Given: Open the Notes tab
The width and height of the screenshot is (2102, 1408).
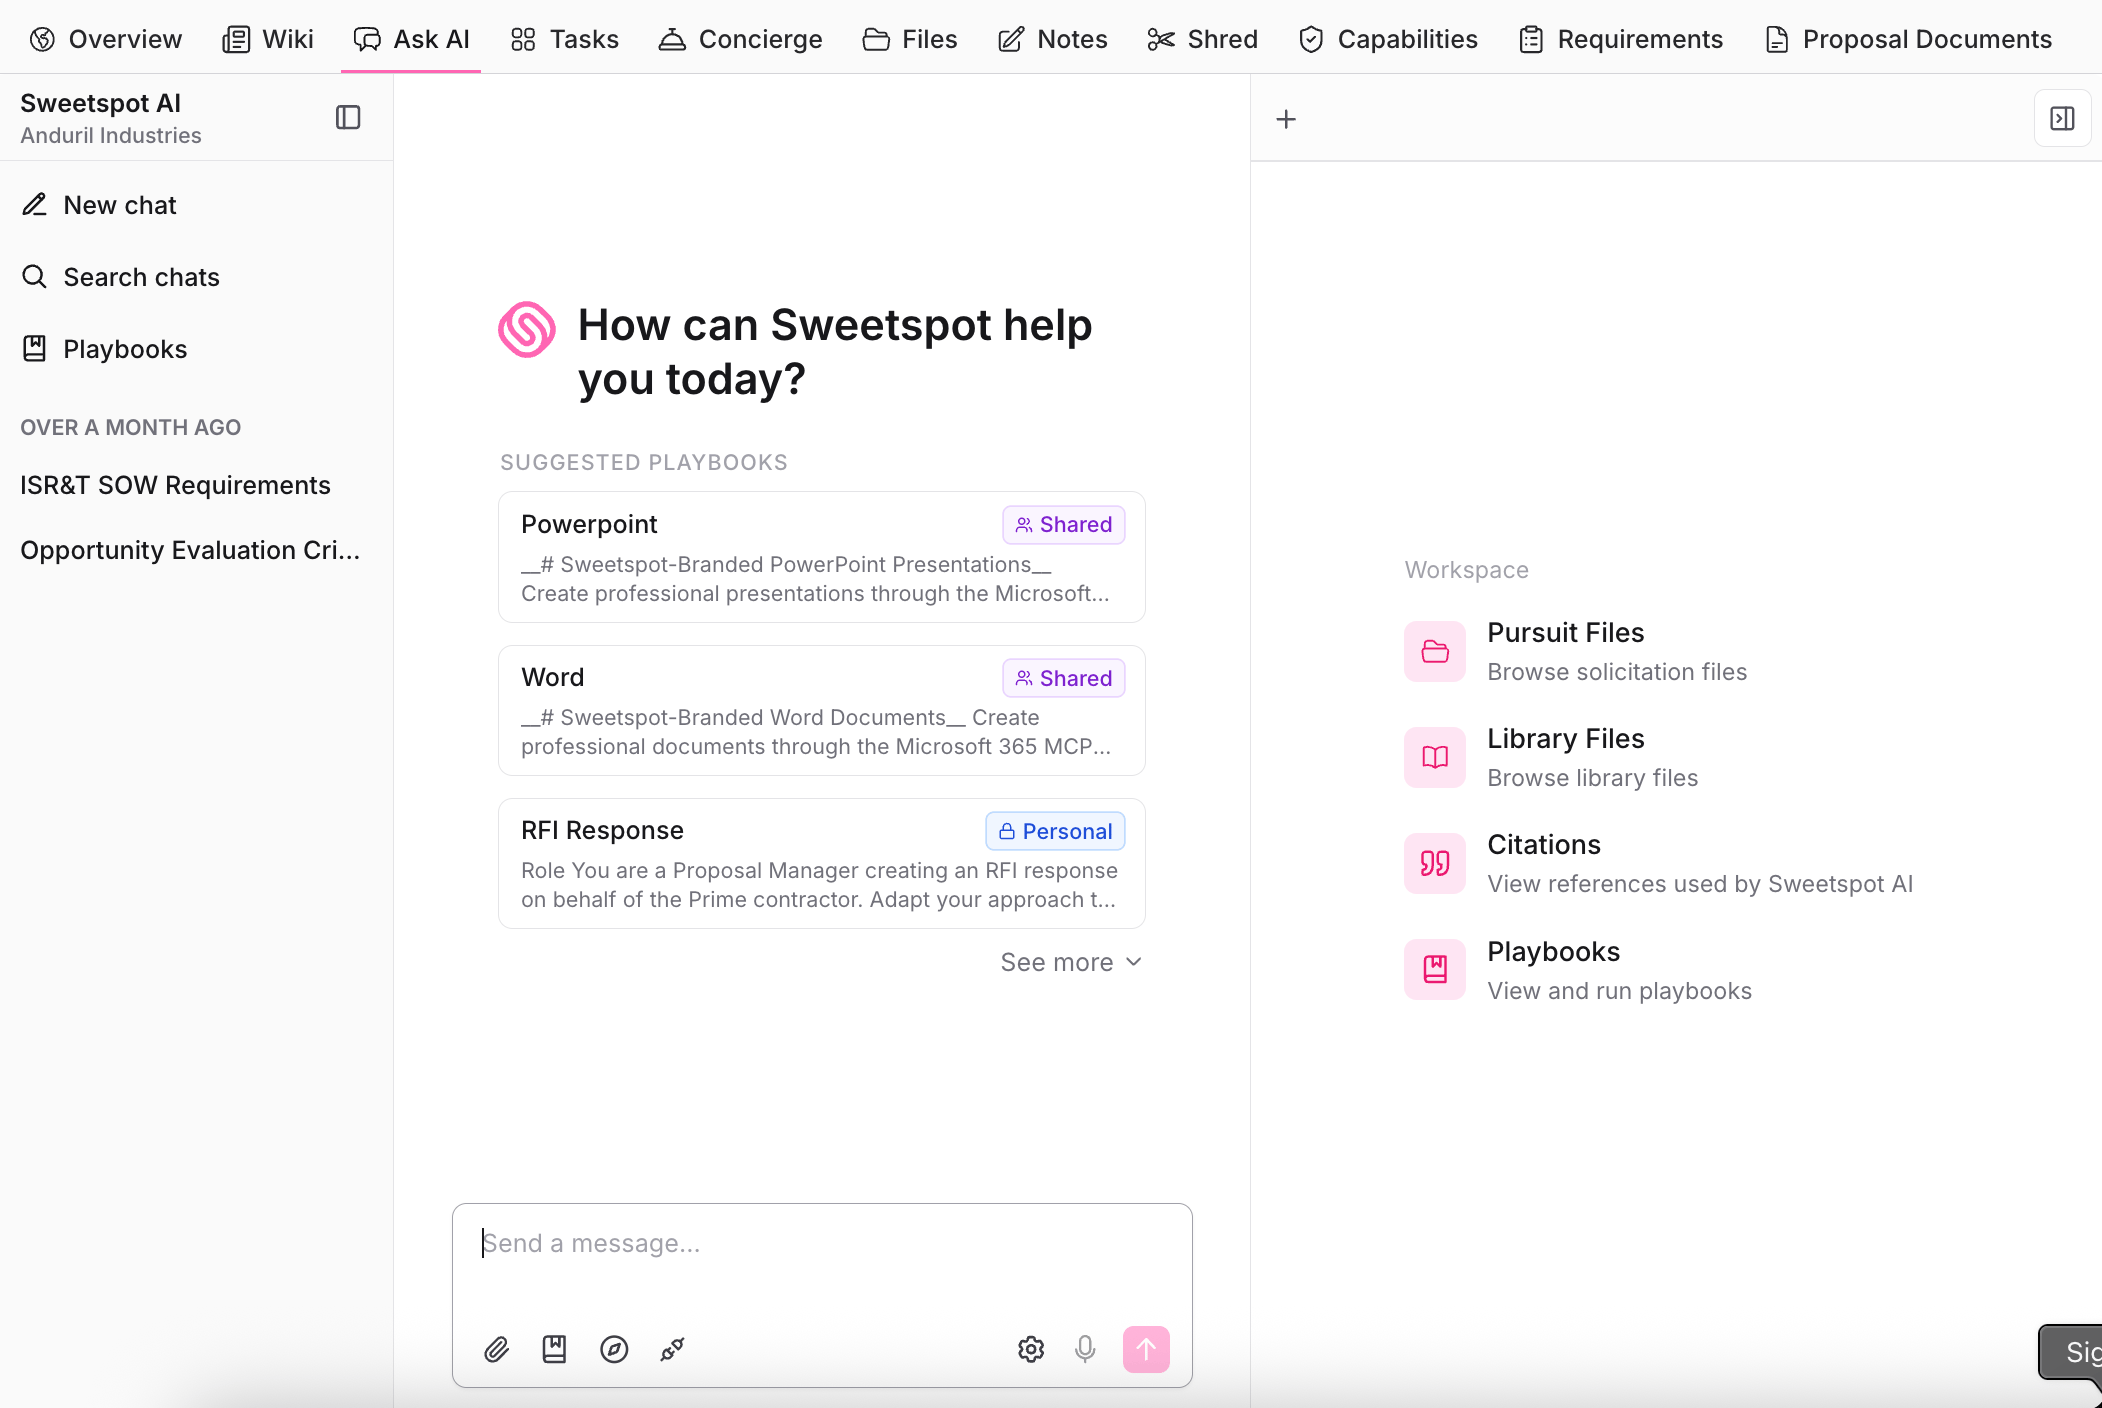Looking at the screenshot, I should (x=1052, y=39).
